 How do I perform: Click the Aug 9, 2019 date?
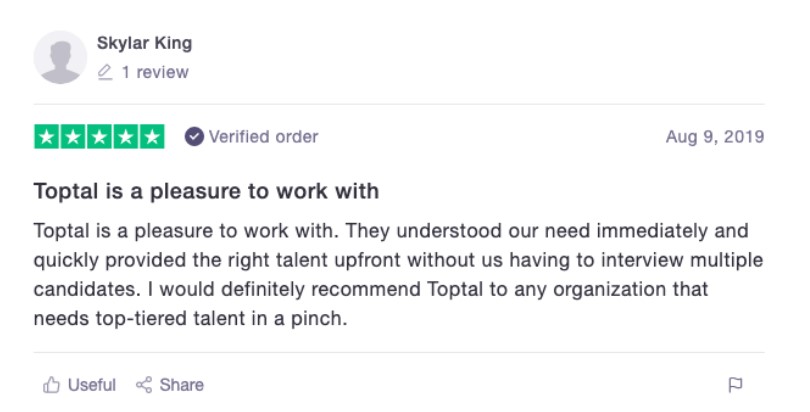715,137
